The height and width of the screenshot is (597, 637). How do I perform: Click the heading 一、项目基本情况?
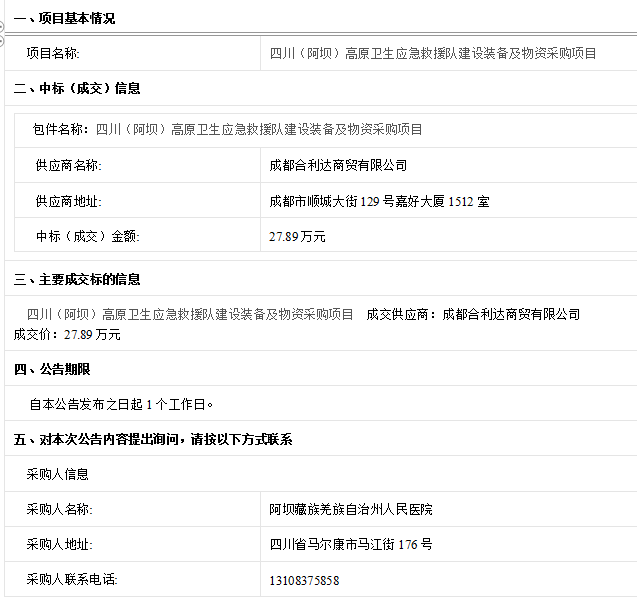(x=64, y=18)
